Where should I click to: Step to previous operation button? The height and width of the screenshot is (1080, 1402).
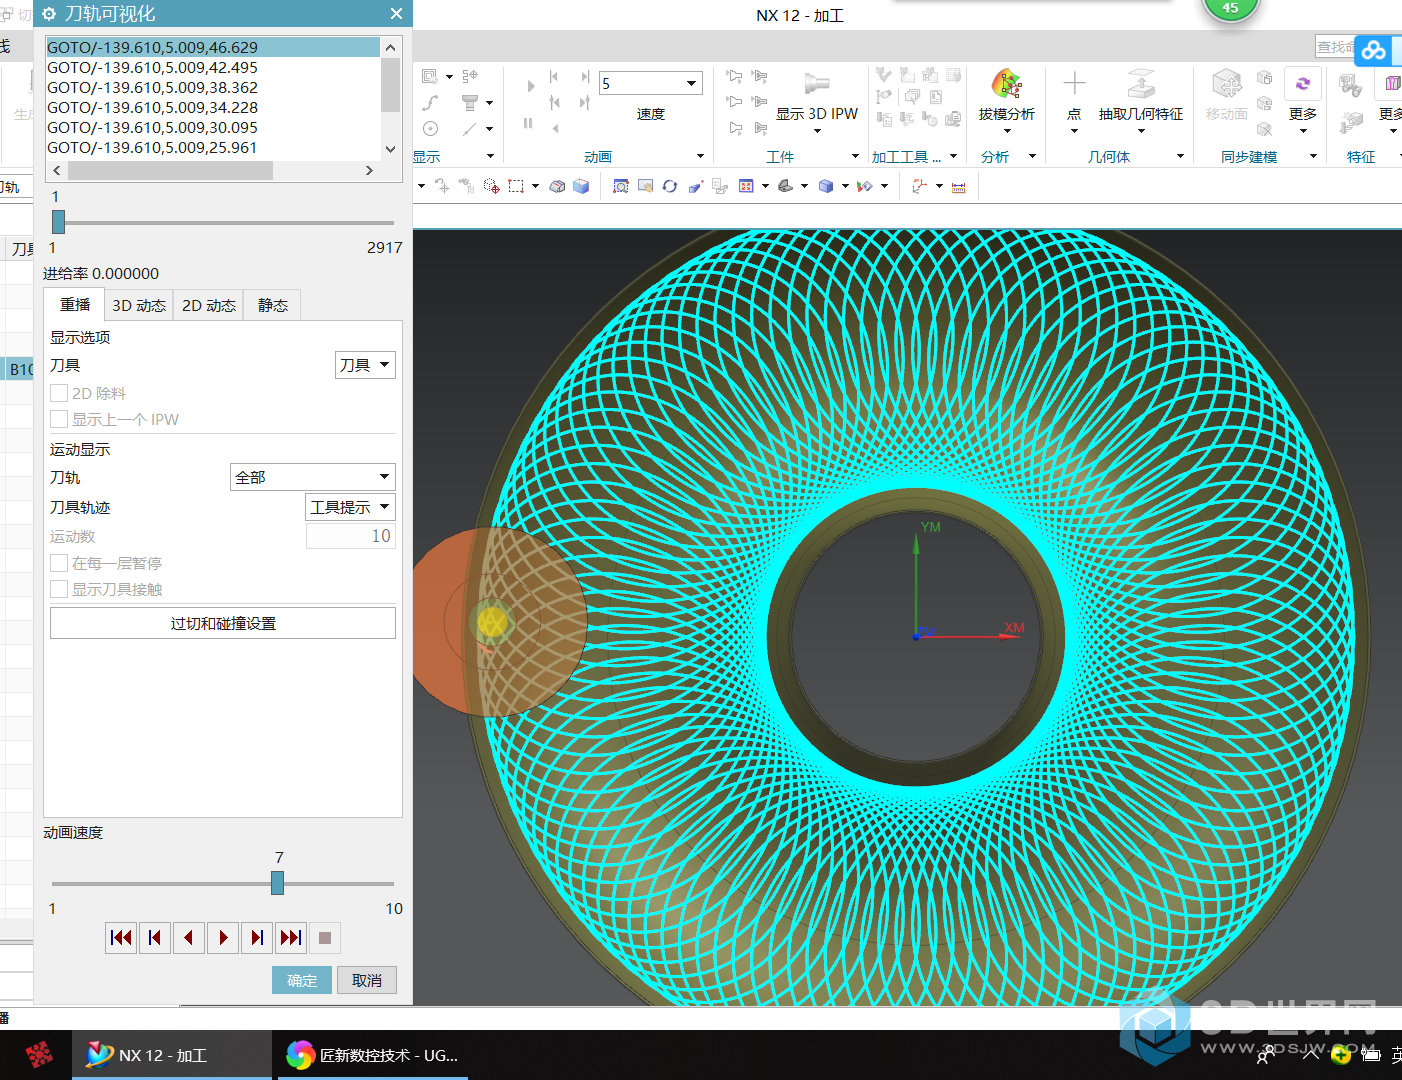coord(155,937)
